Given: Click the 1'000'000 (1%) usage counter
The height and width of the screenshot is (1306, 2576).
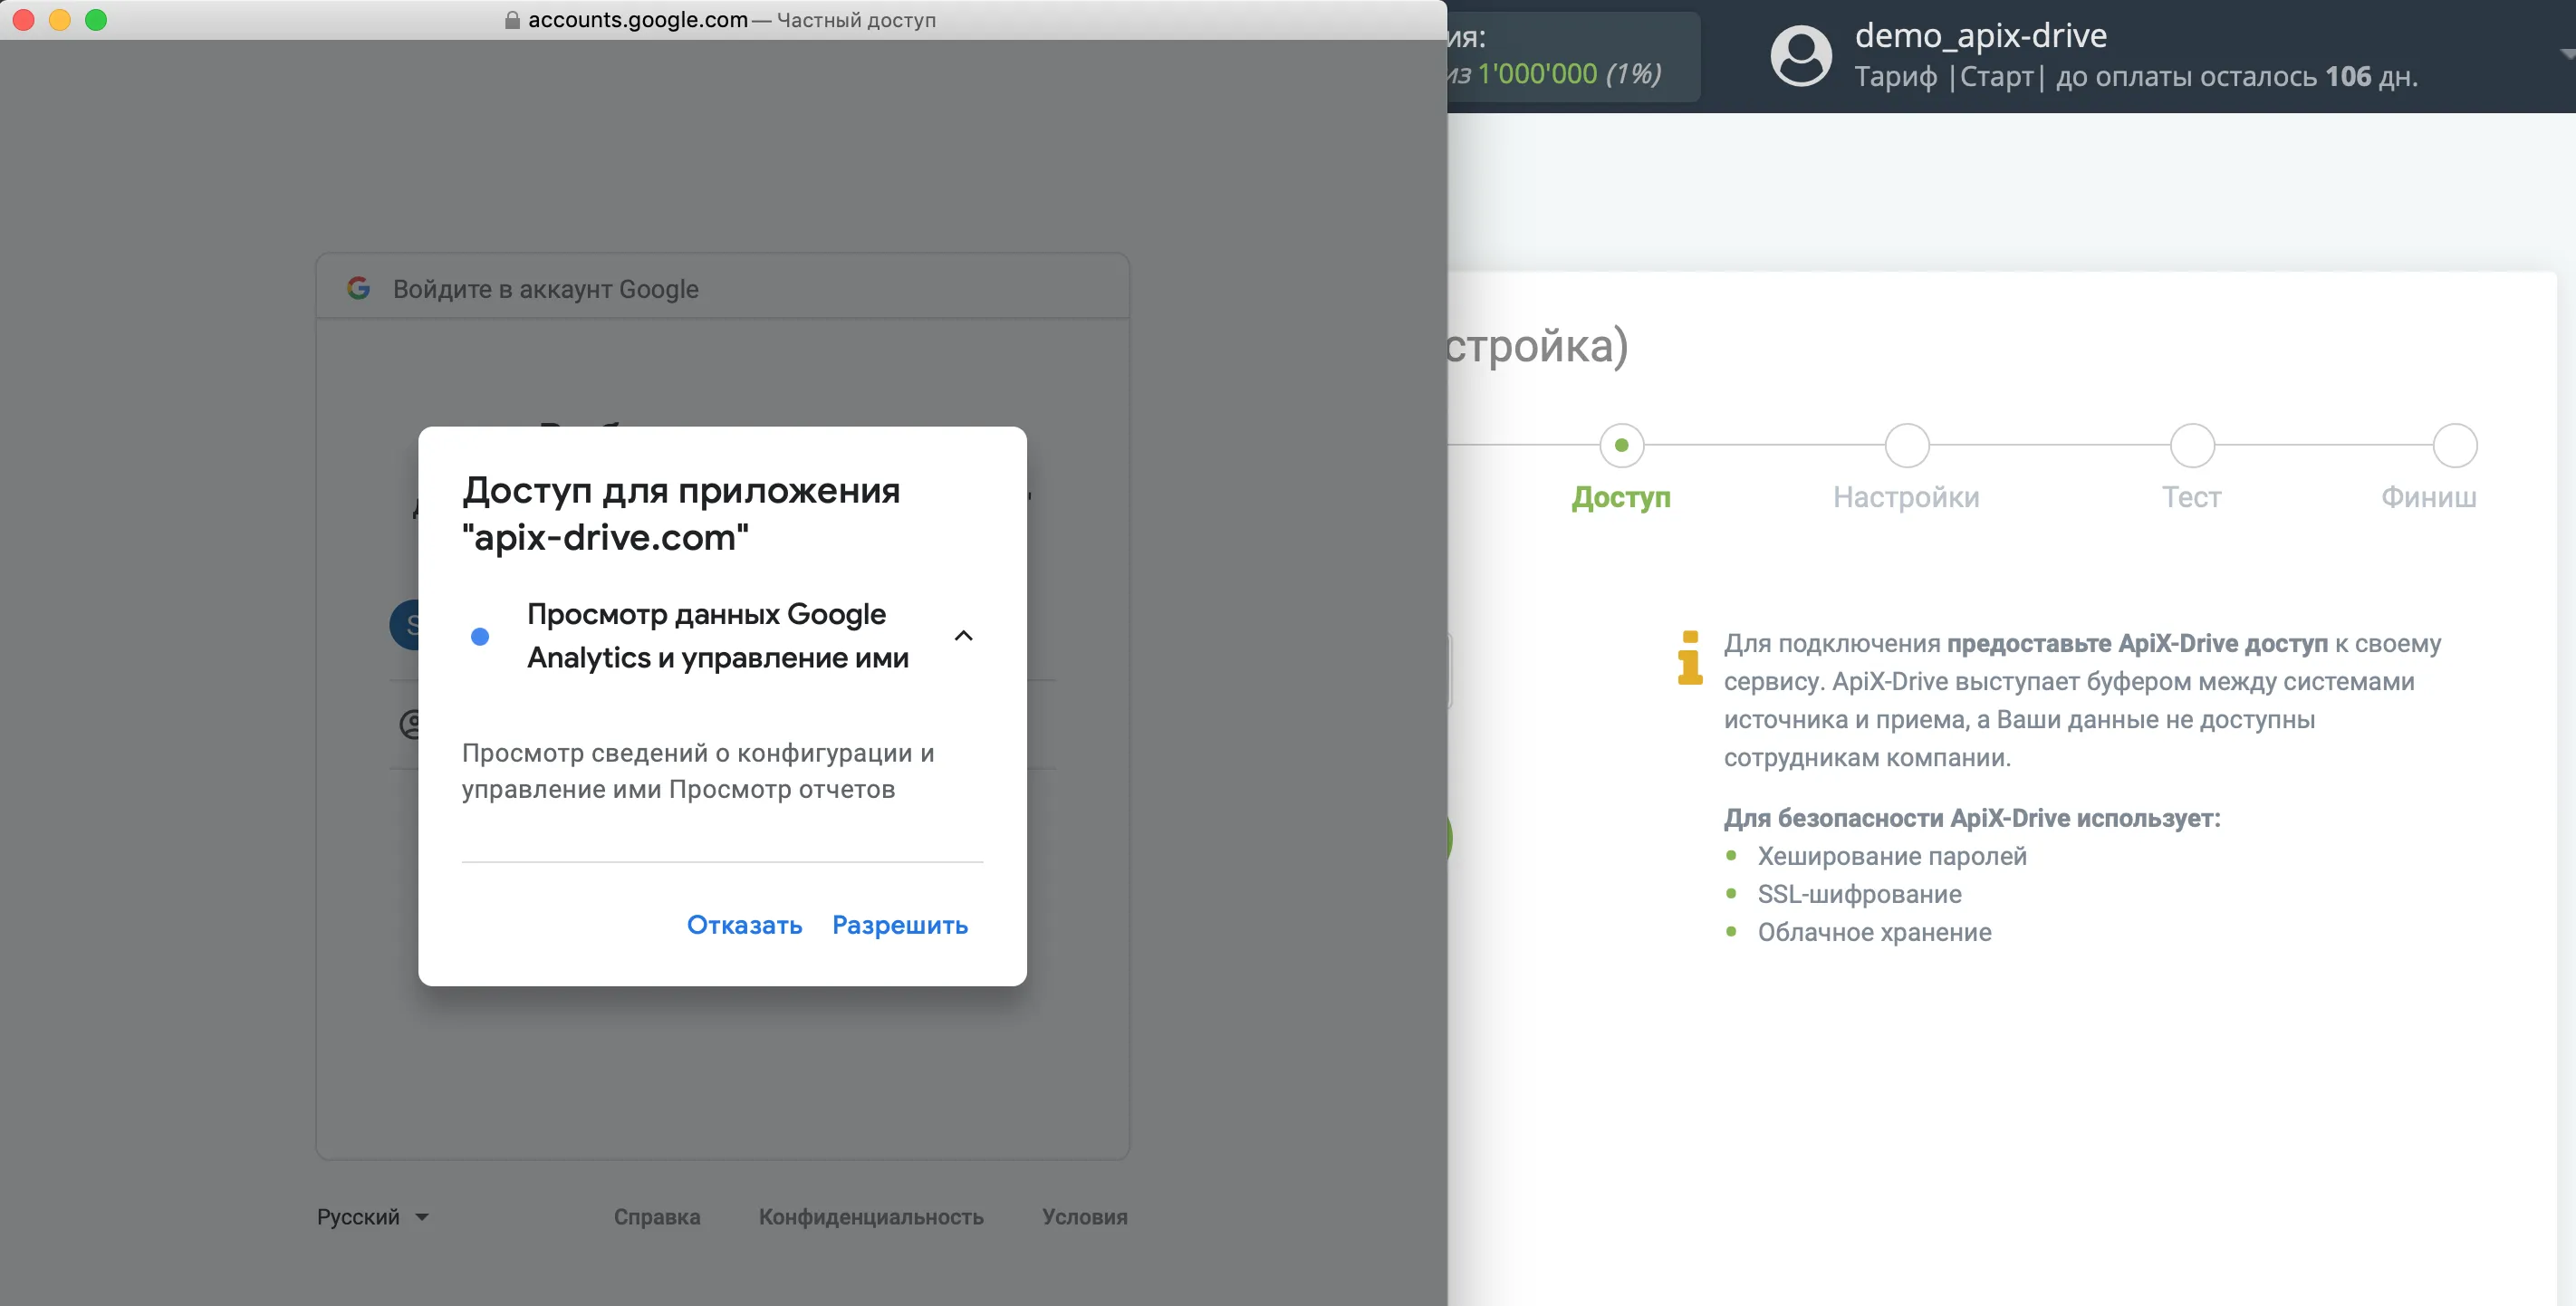Looking at the screenshot, I should coord(1569,74).
